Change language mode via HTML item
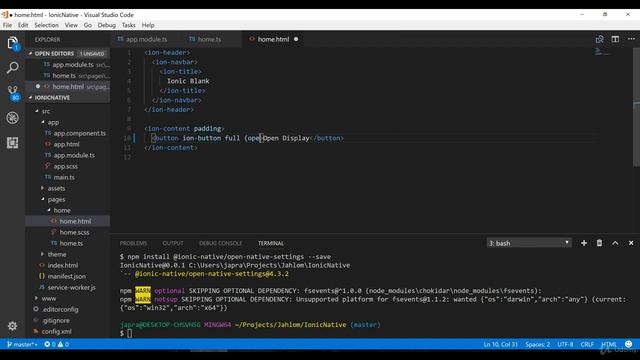 point(609,344)
